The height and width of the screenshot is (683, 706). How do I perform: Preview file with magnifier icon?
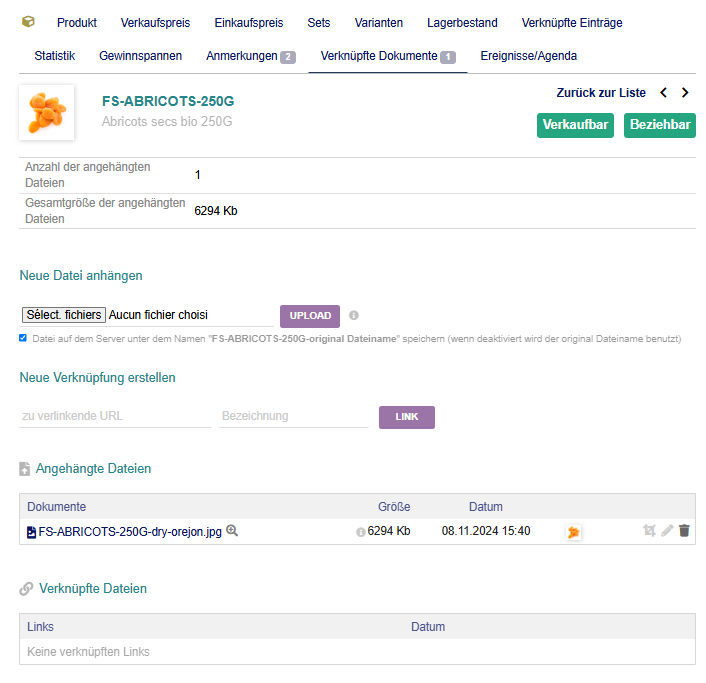tap(232, 531)
